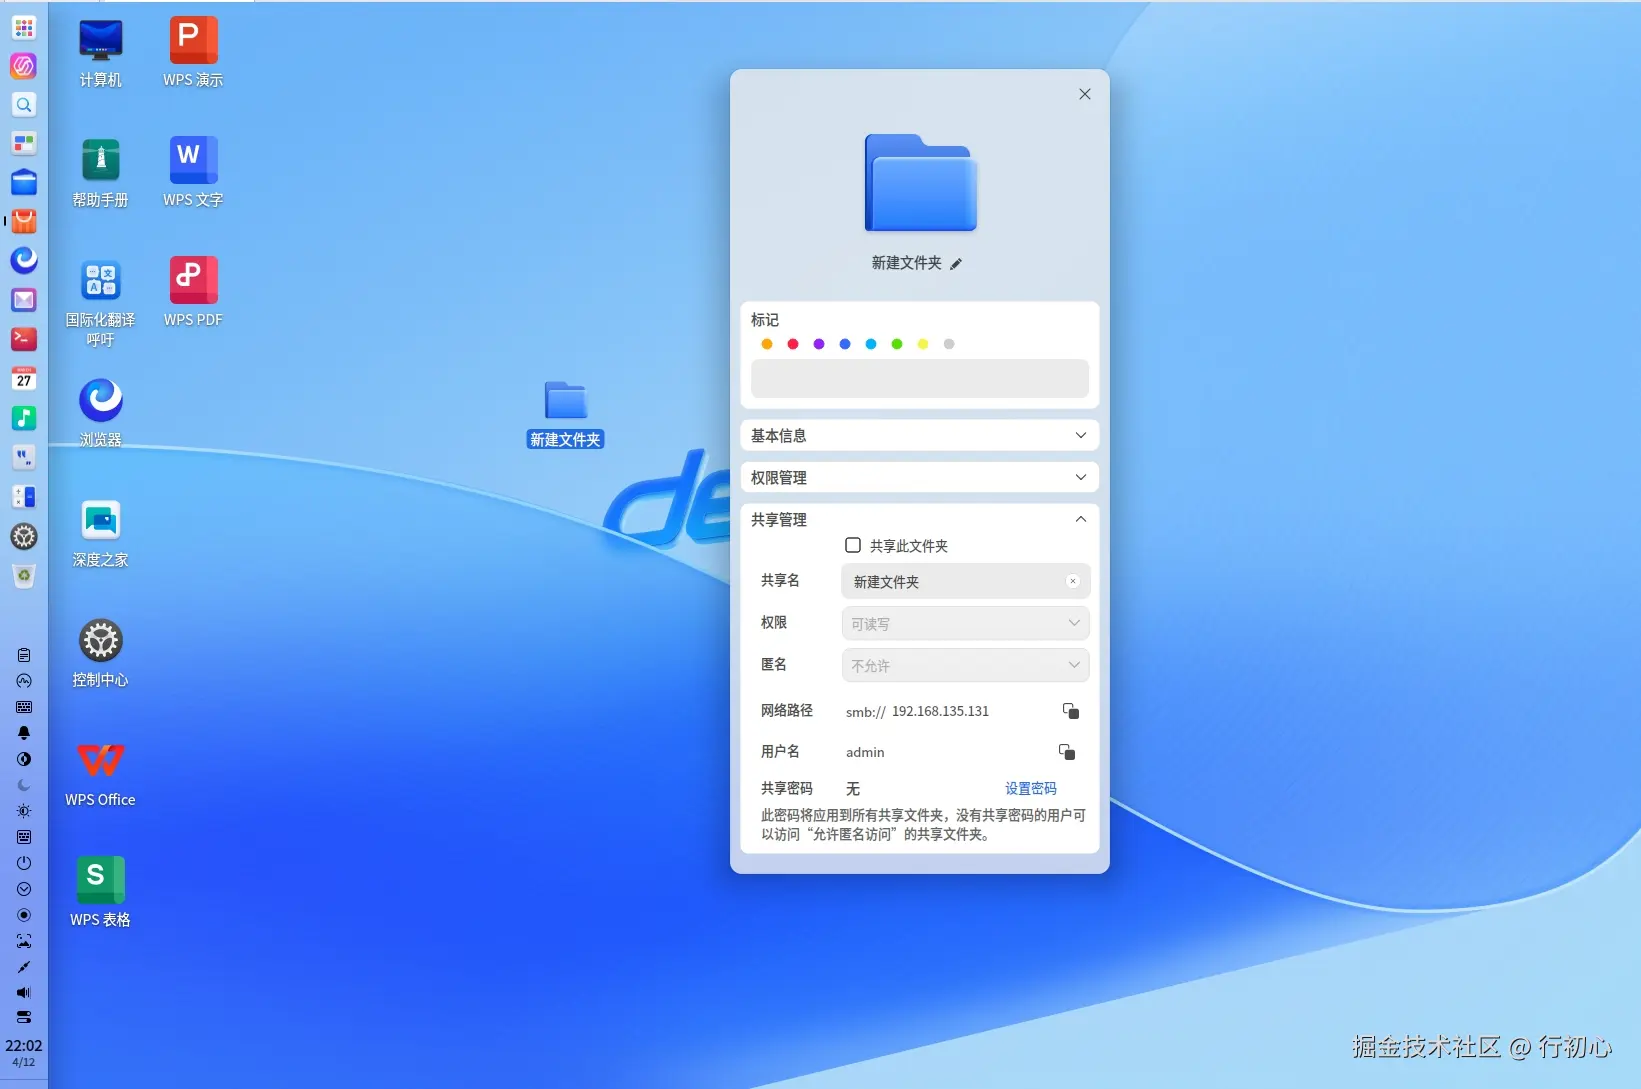The image size is (1641, 1089).
Task: Open the system monitor tray icon
Action: point(24,681)
